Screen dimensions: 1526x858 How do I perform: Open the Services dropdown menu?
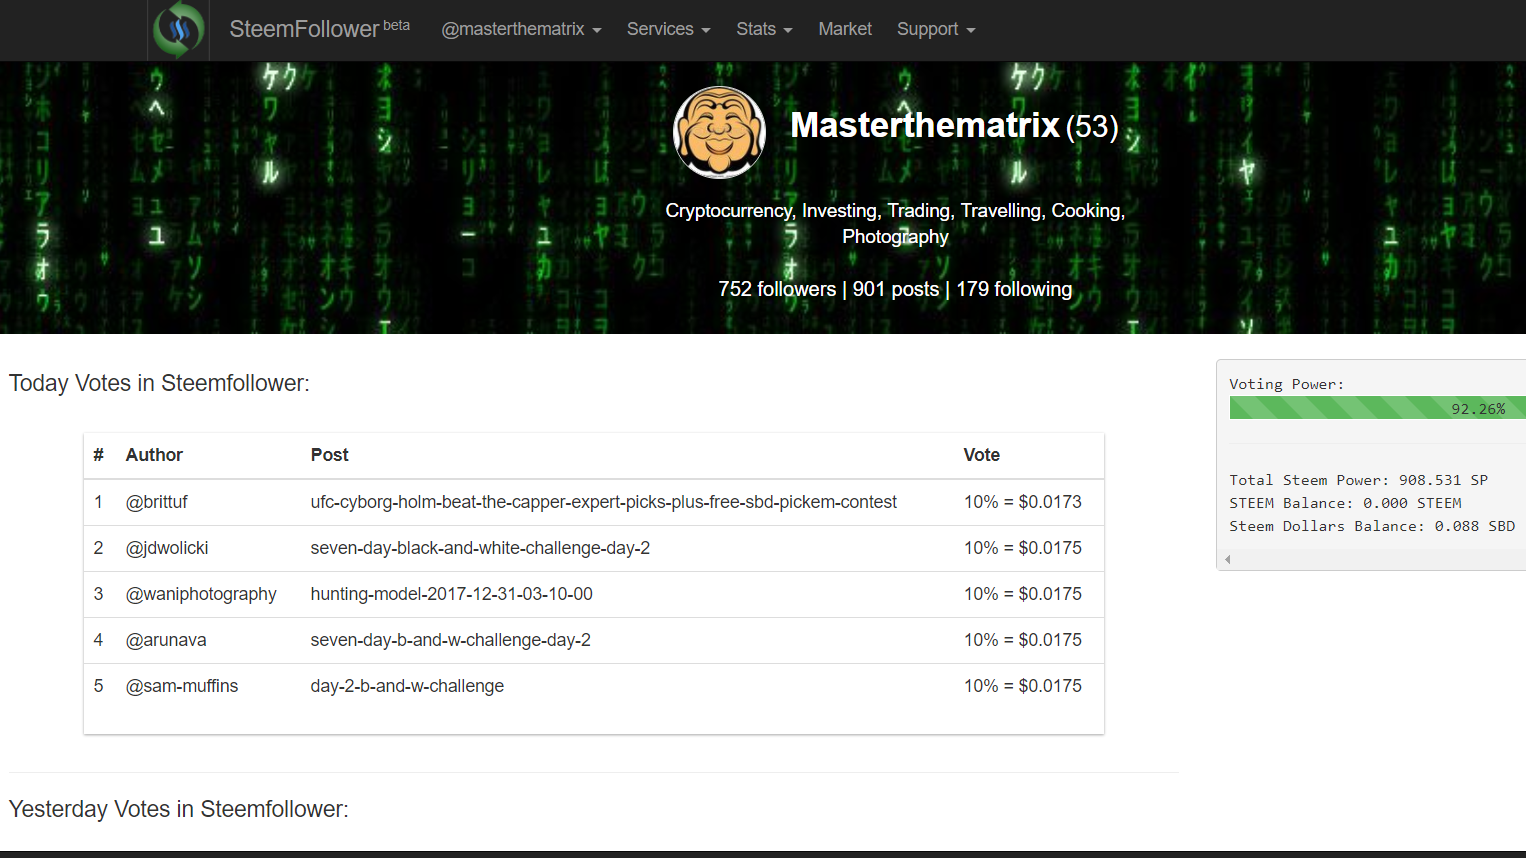point(668,29)
